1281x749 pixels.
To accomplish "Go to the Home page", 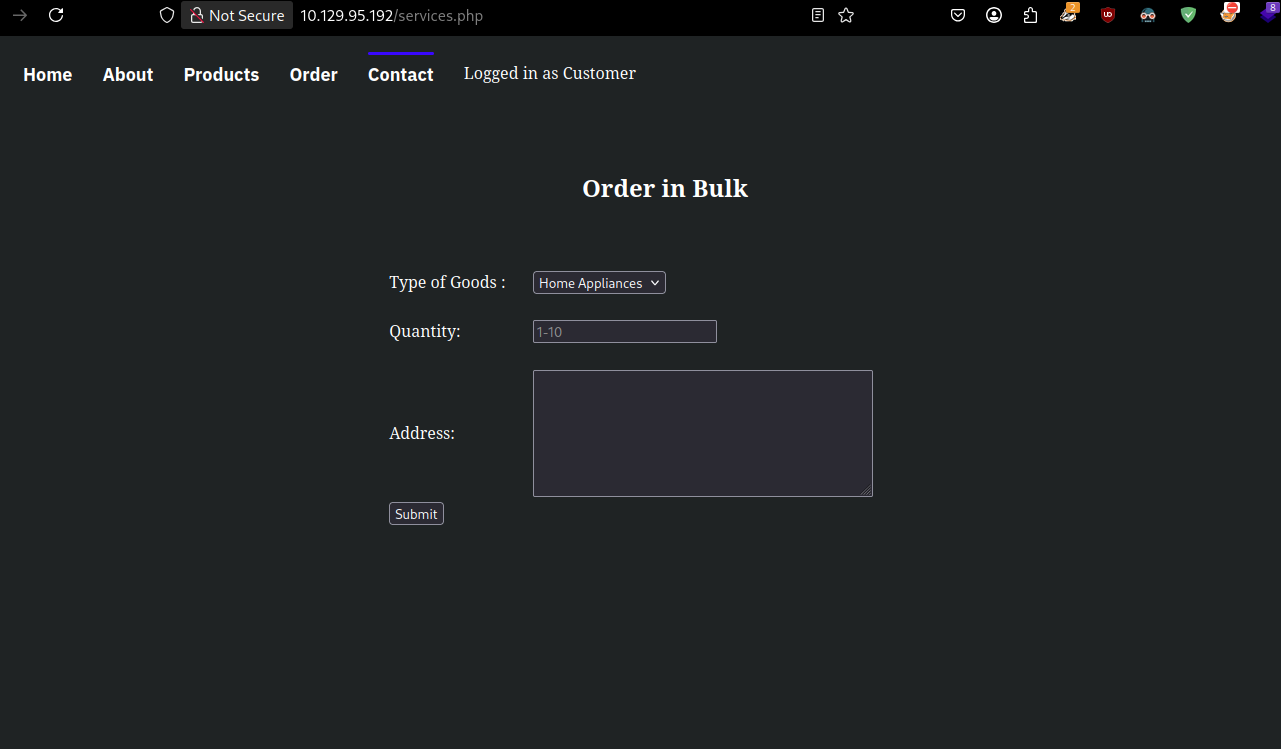I will [48, 75].
